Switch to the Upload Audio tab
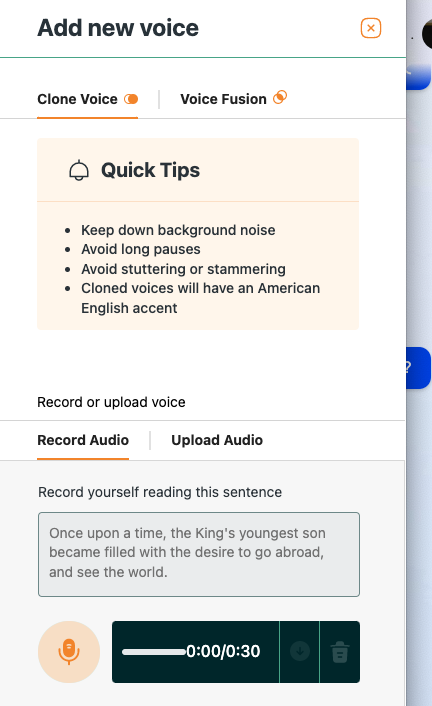 tap(217, 440)
